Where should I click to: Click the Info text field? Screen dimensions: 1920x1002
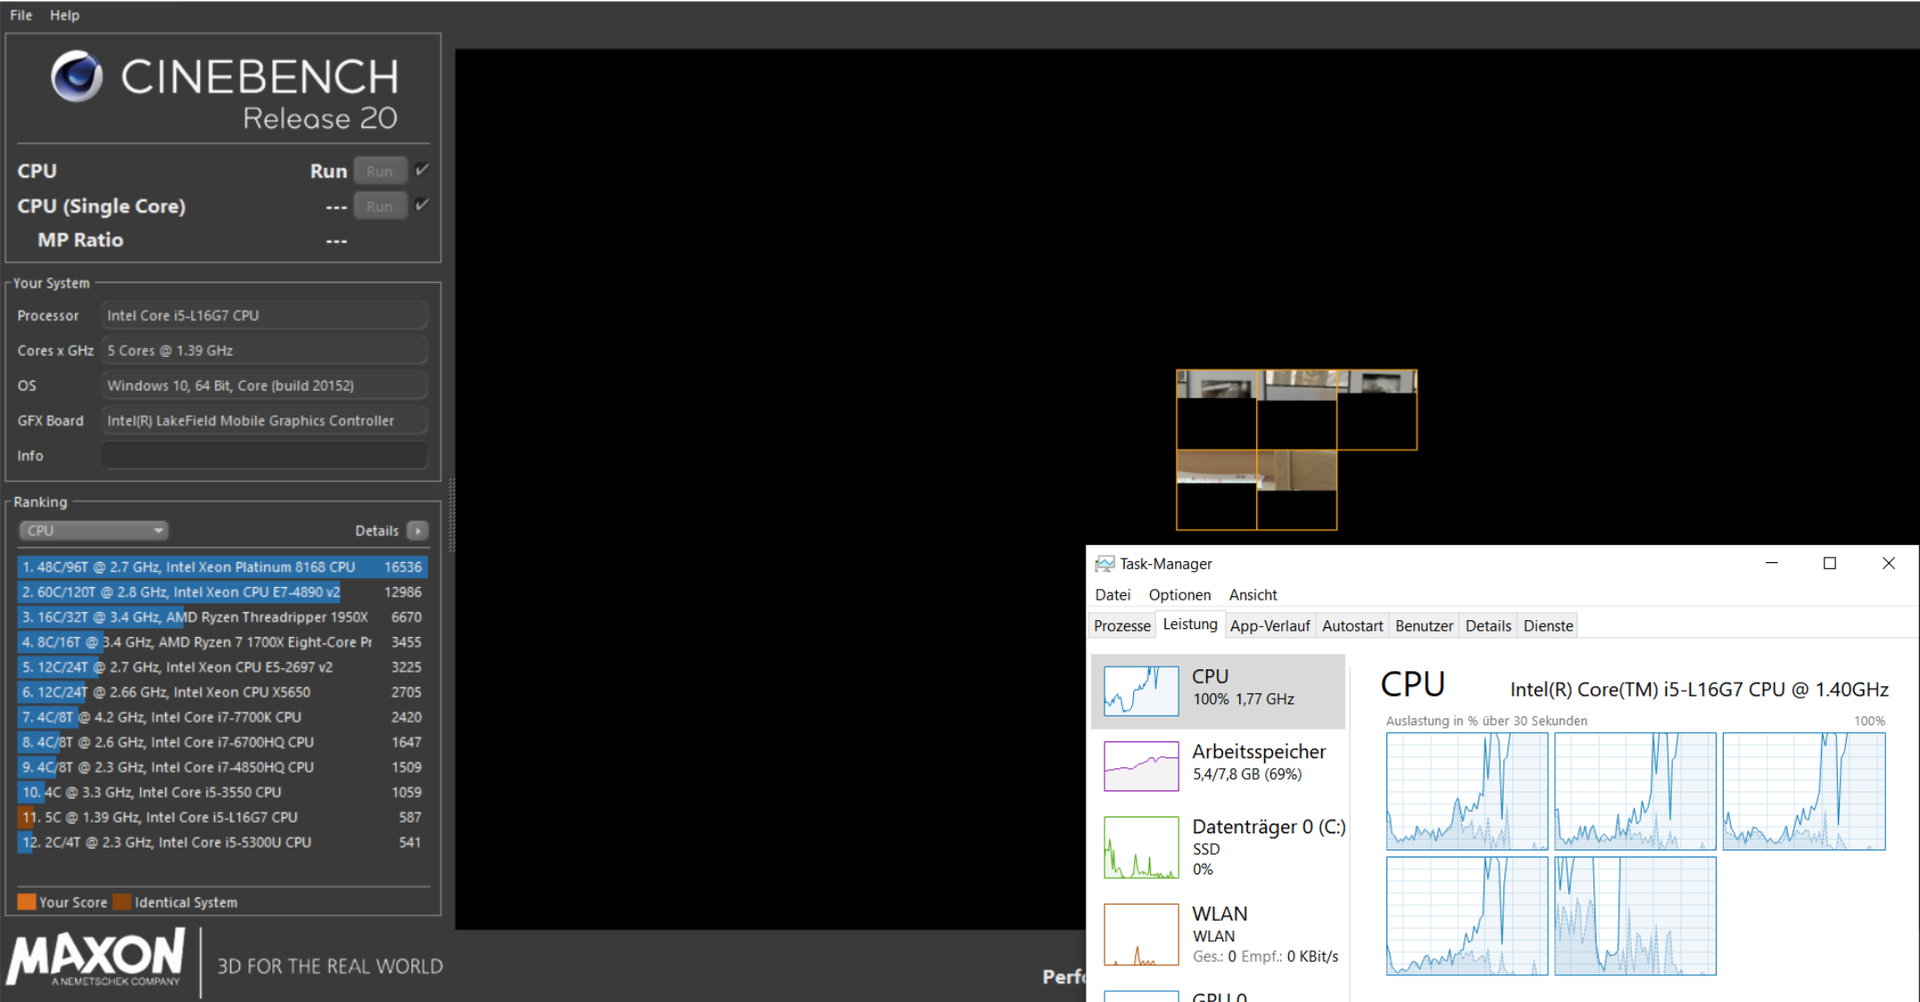(264, 456)
